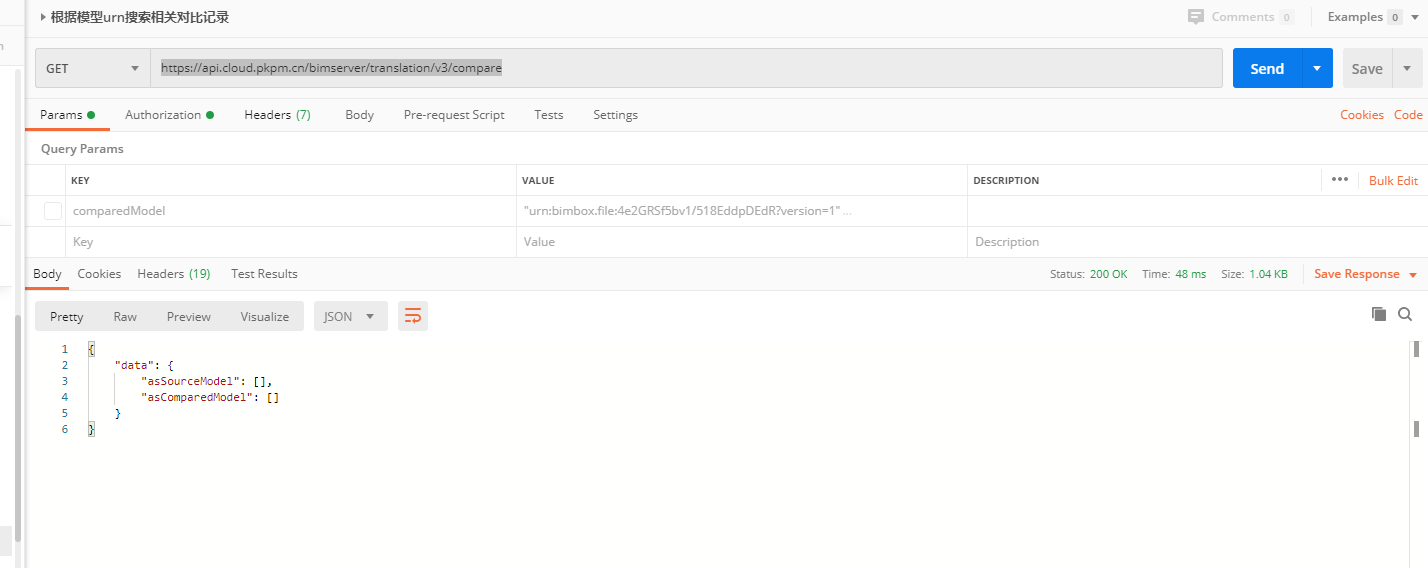Open the request Body tab

(x=359, y=115)
